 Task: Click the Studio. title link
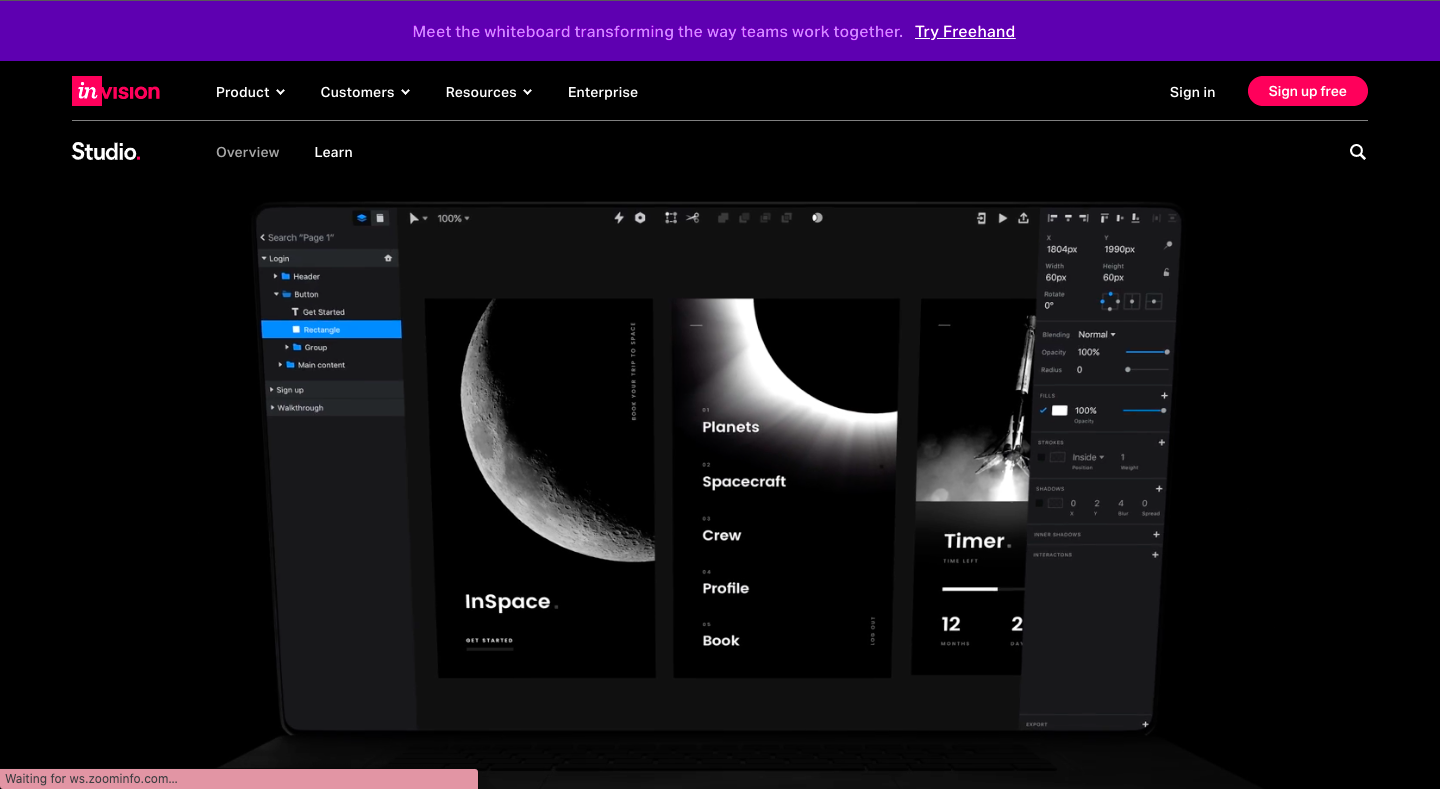[x=106, y=152]
